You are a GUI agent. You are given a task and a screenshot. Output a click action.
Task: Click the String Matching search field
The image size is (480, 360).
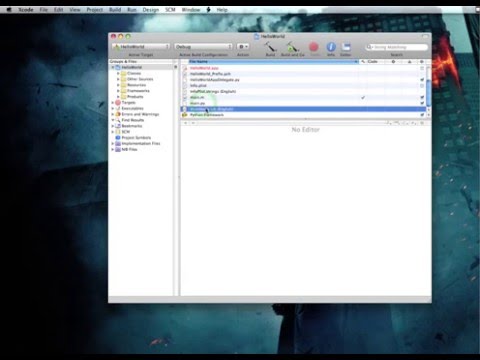pyautogui.click(x=396, y=47)
